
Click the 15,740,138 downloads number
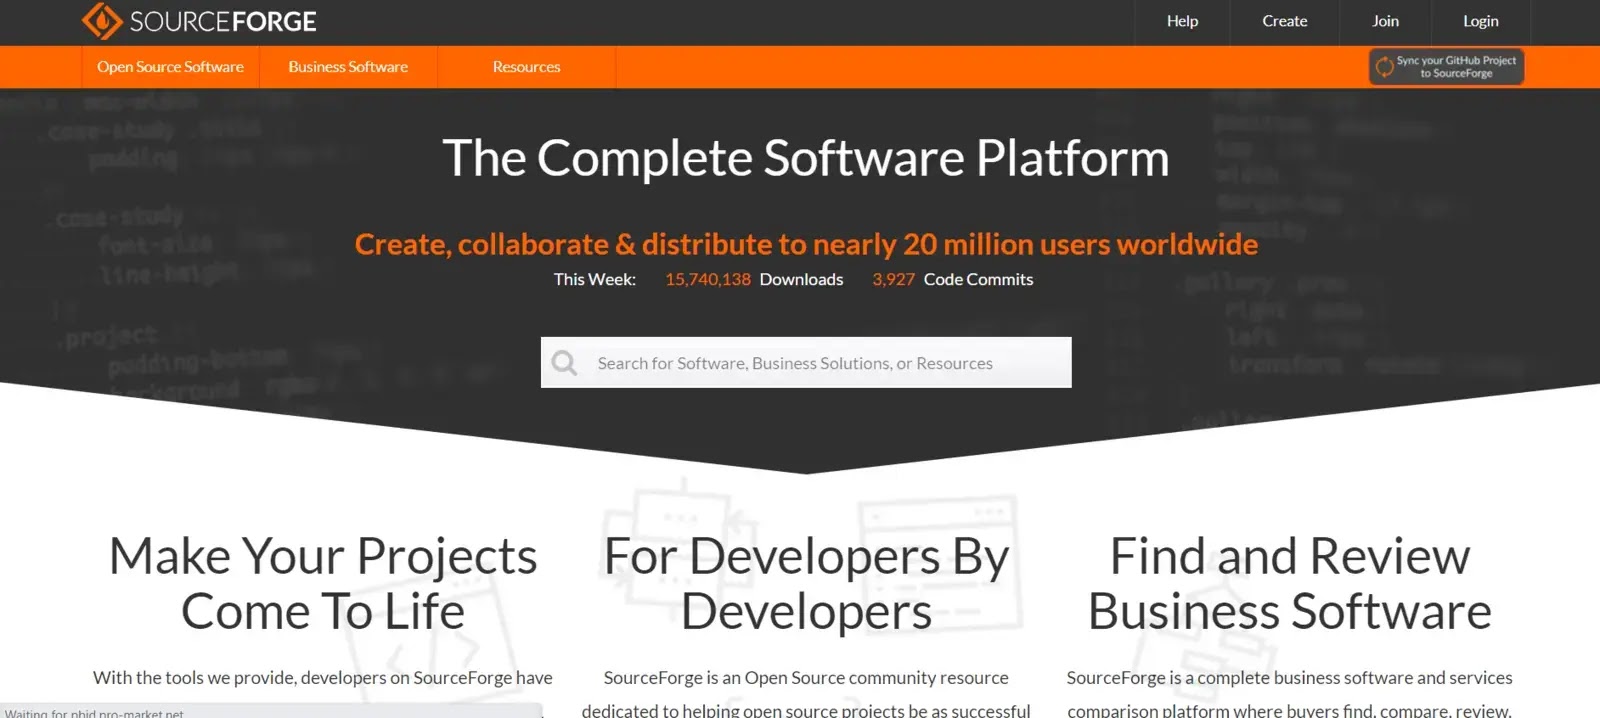click(708, 280)
